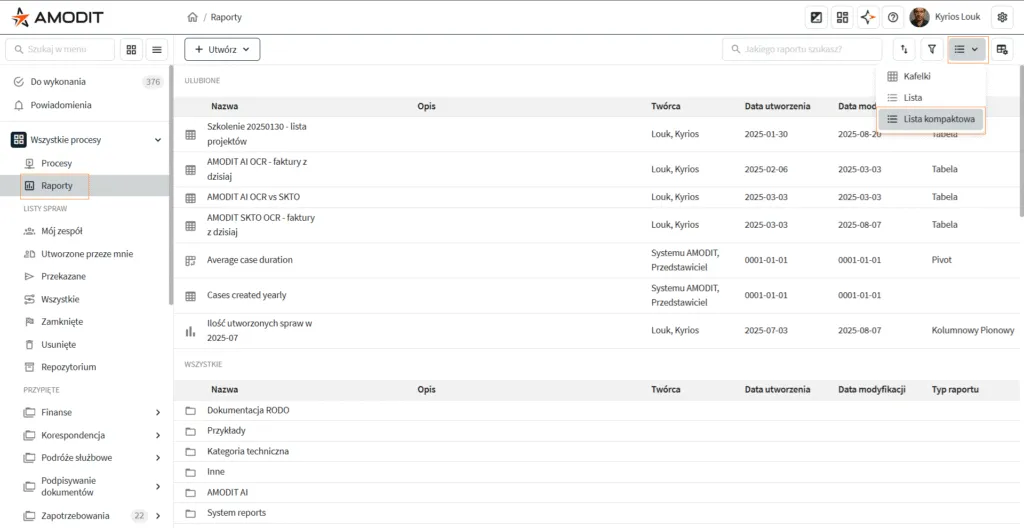Open the view mode dropdown
The width and height of the screenshot is (1024, 528).
coord(967,50)
